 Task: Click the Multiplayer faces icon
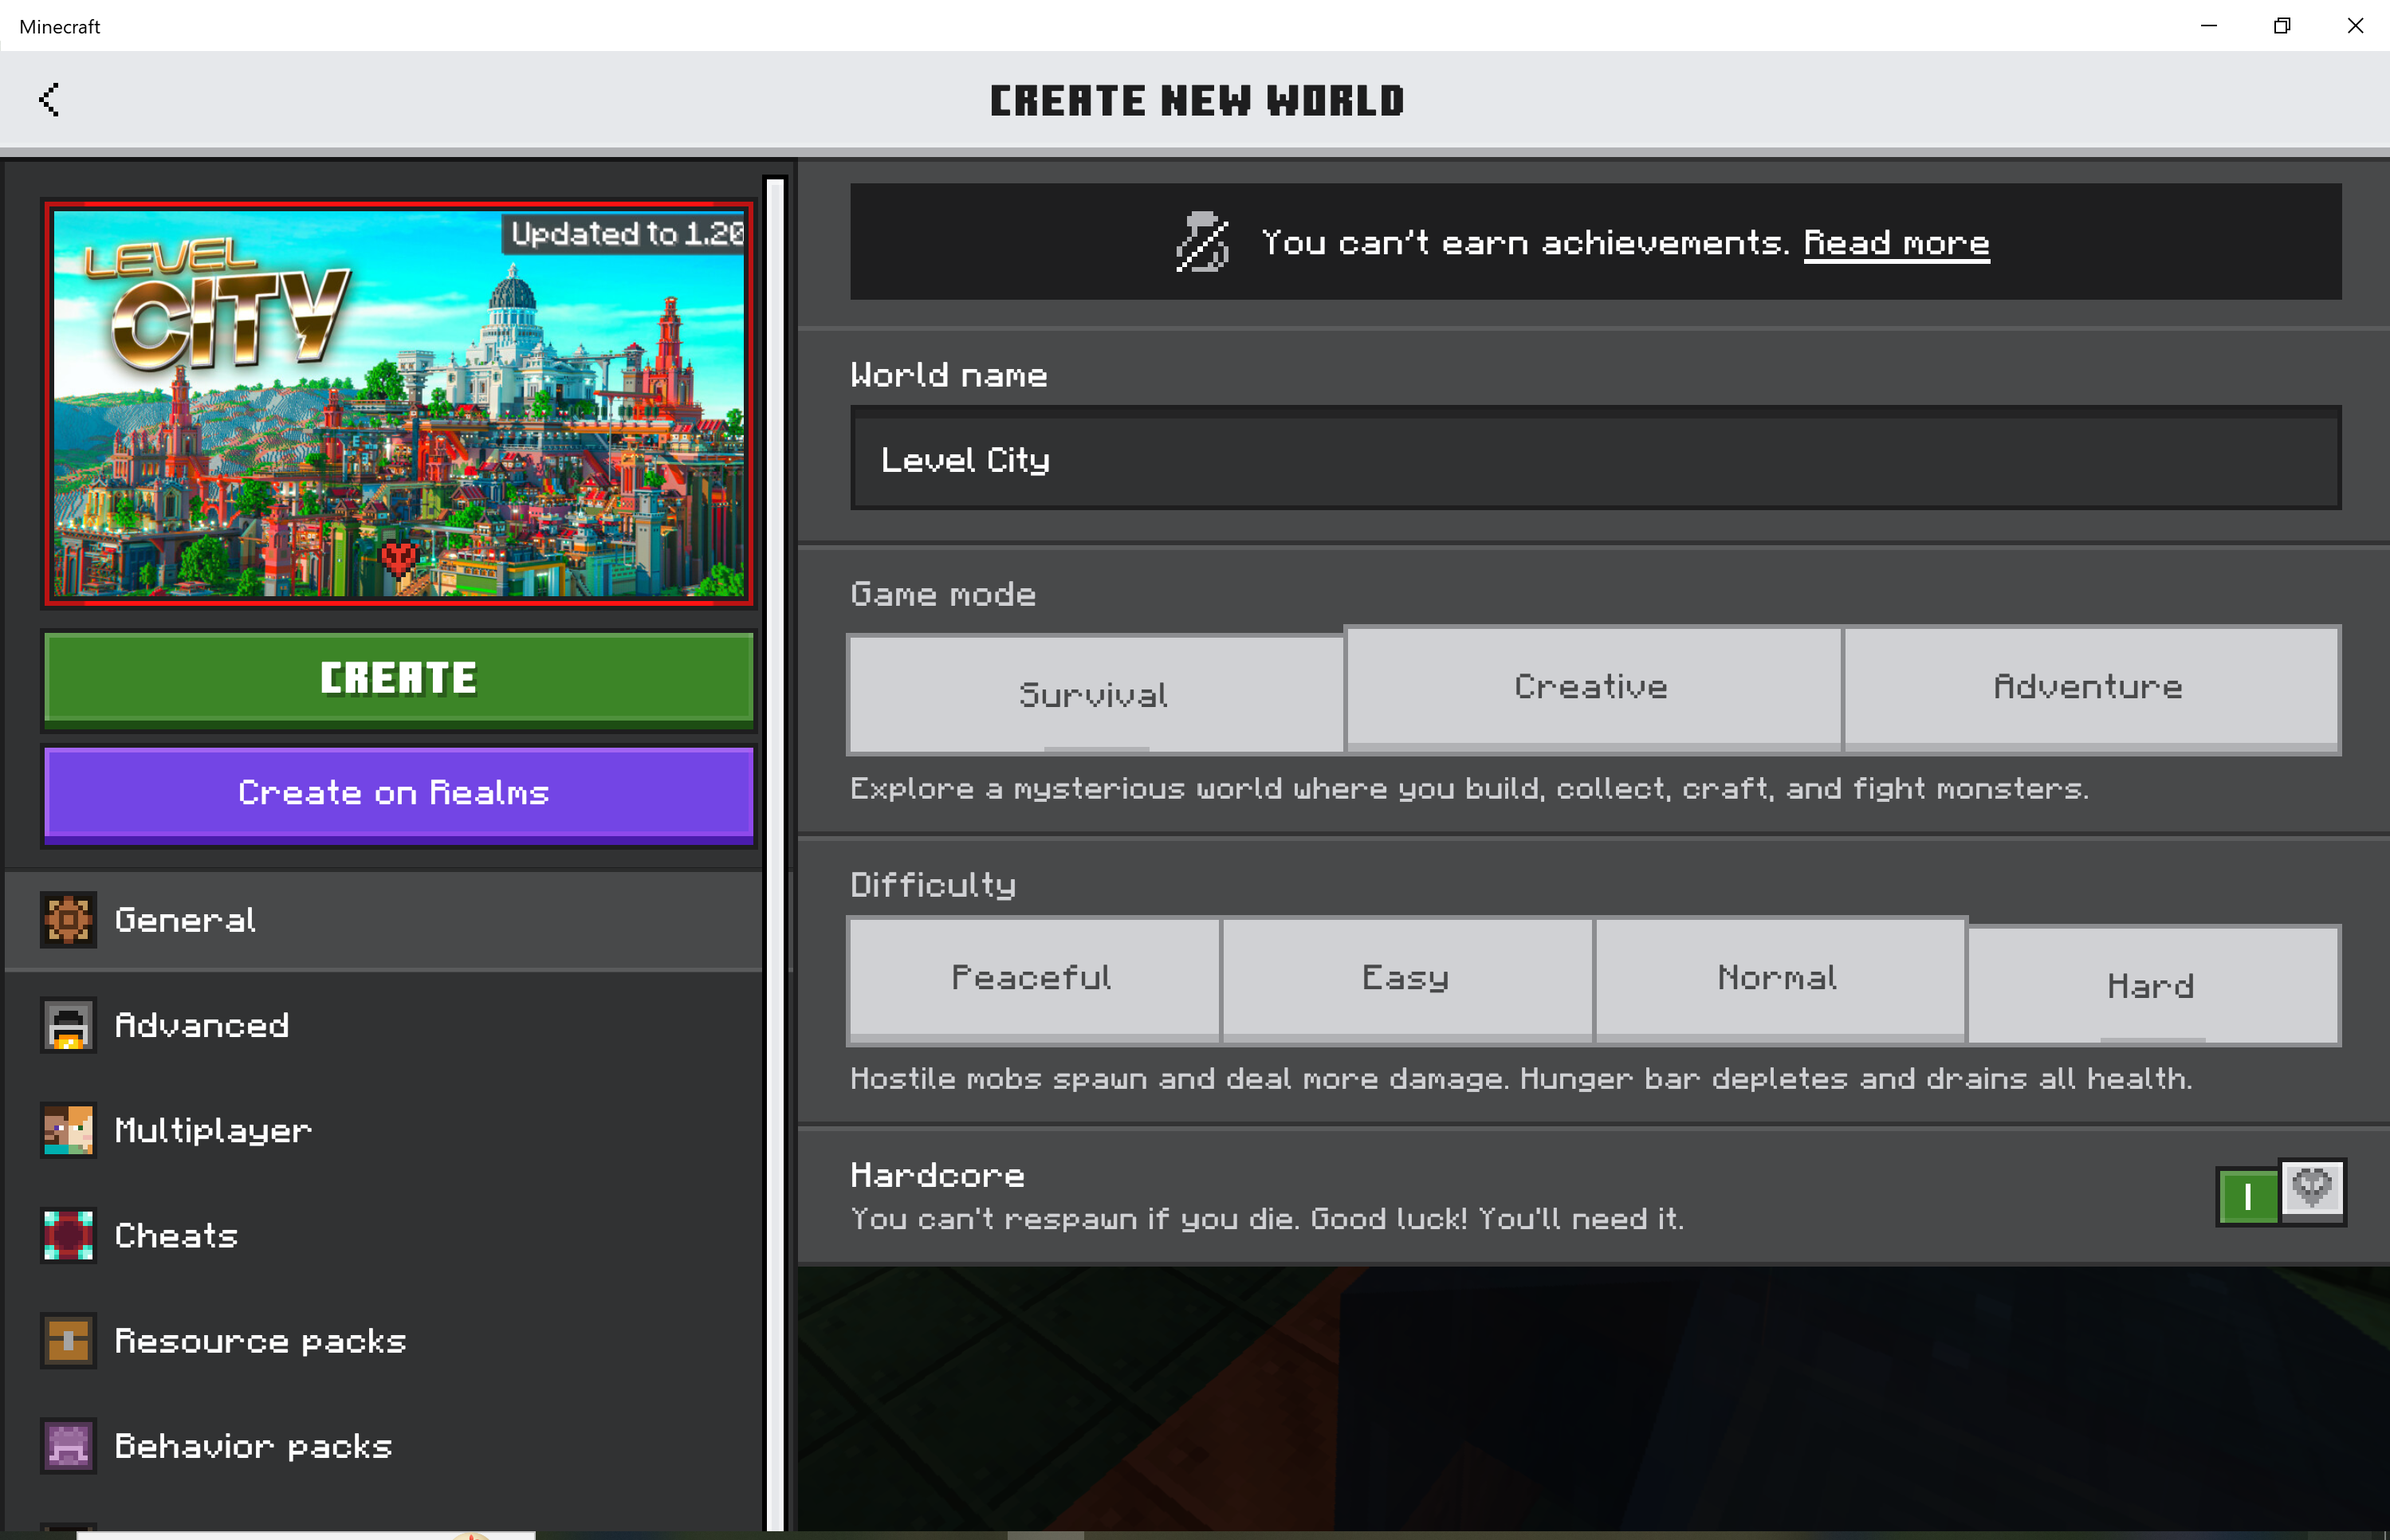click(x=68, y=1130)
